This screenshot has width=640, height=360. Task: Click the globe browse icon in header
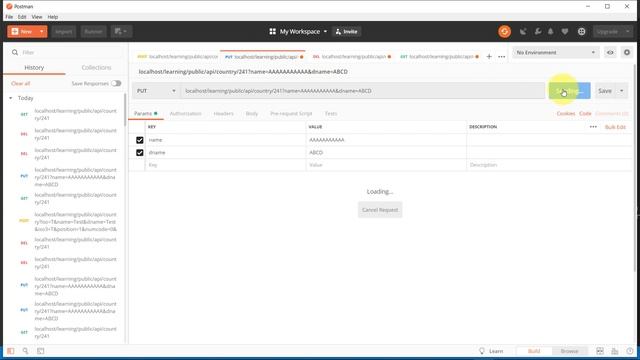tap(582, 31)
